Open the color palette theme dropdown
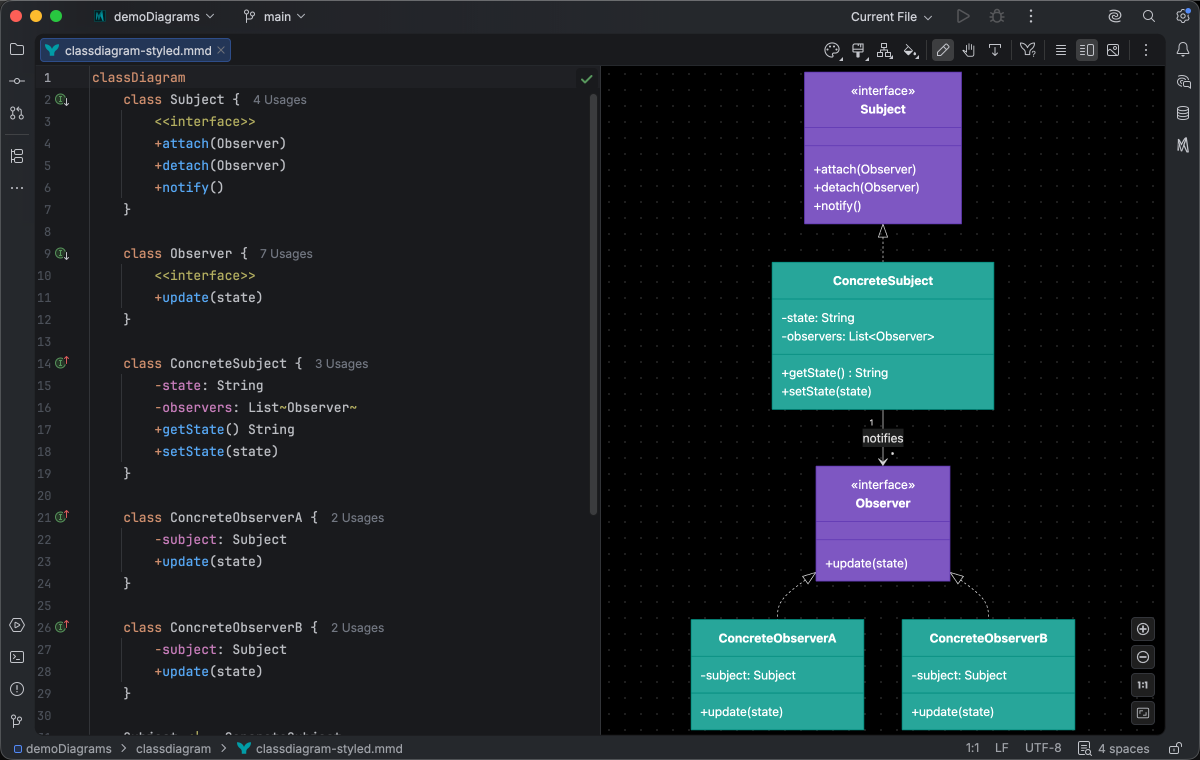Image resolution: width=1200 pixels, height=760 pixels. click(x=832, y=50)
